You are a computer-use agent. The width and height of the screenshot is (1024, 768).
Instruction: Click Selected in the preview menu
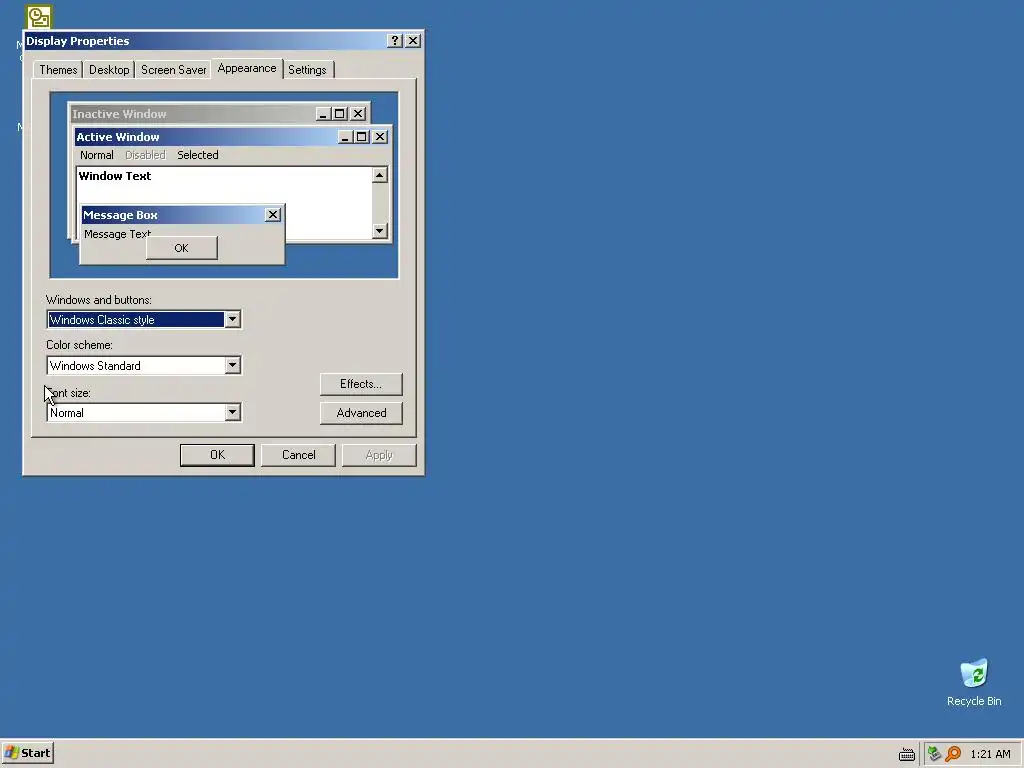(198, 155)
